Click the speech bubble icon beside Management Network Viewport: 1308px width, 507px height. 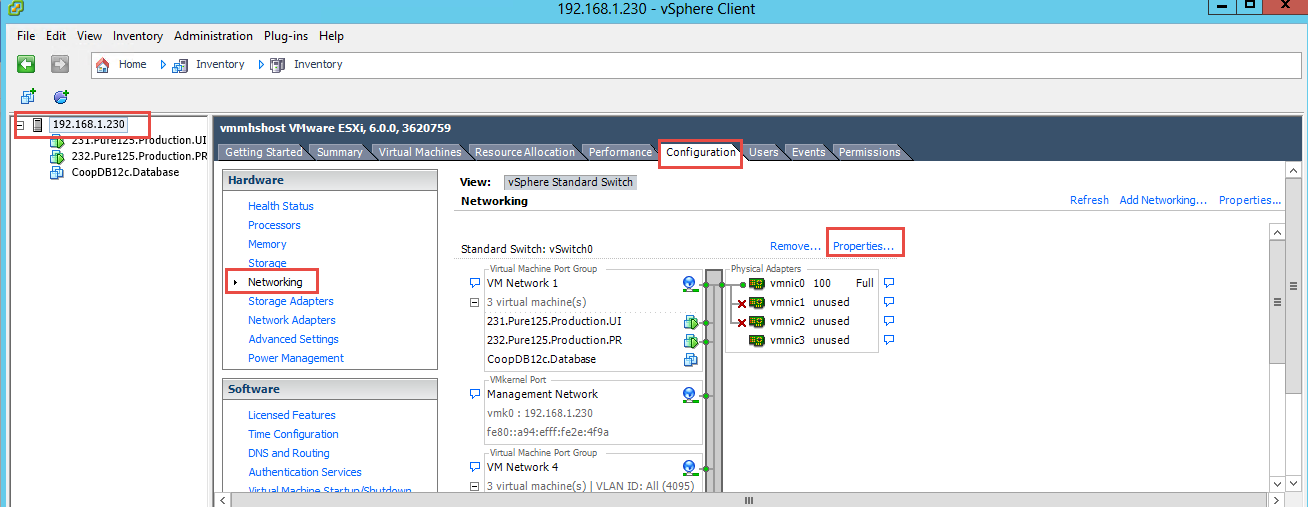[x=475, y=394]
